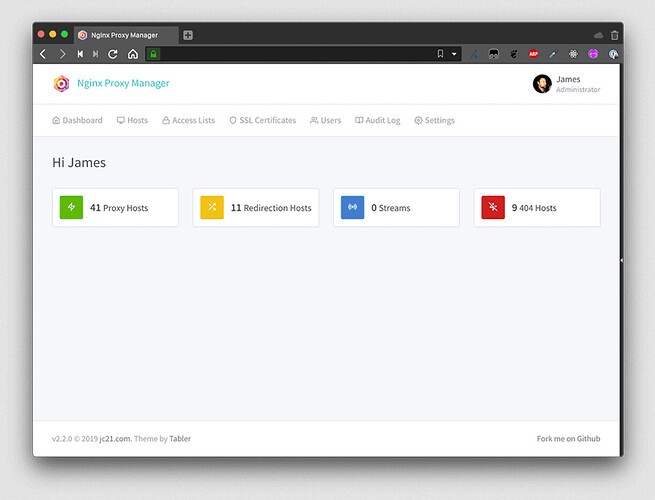Open the Audit Log

[x=378, y=120]
